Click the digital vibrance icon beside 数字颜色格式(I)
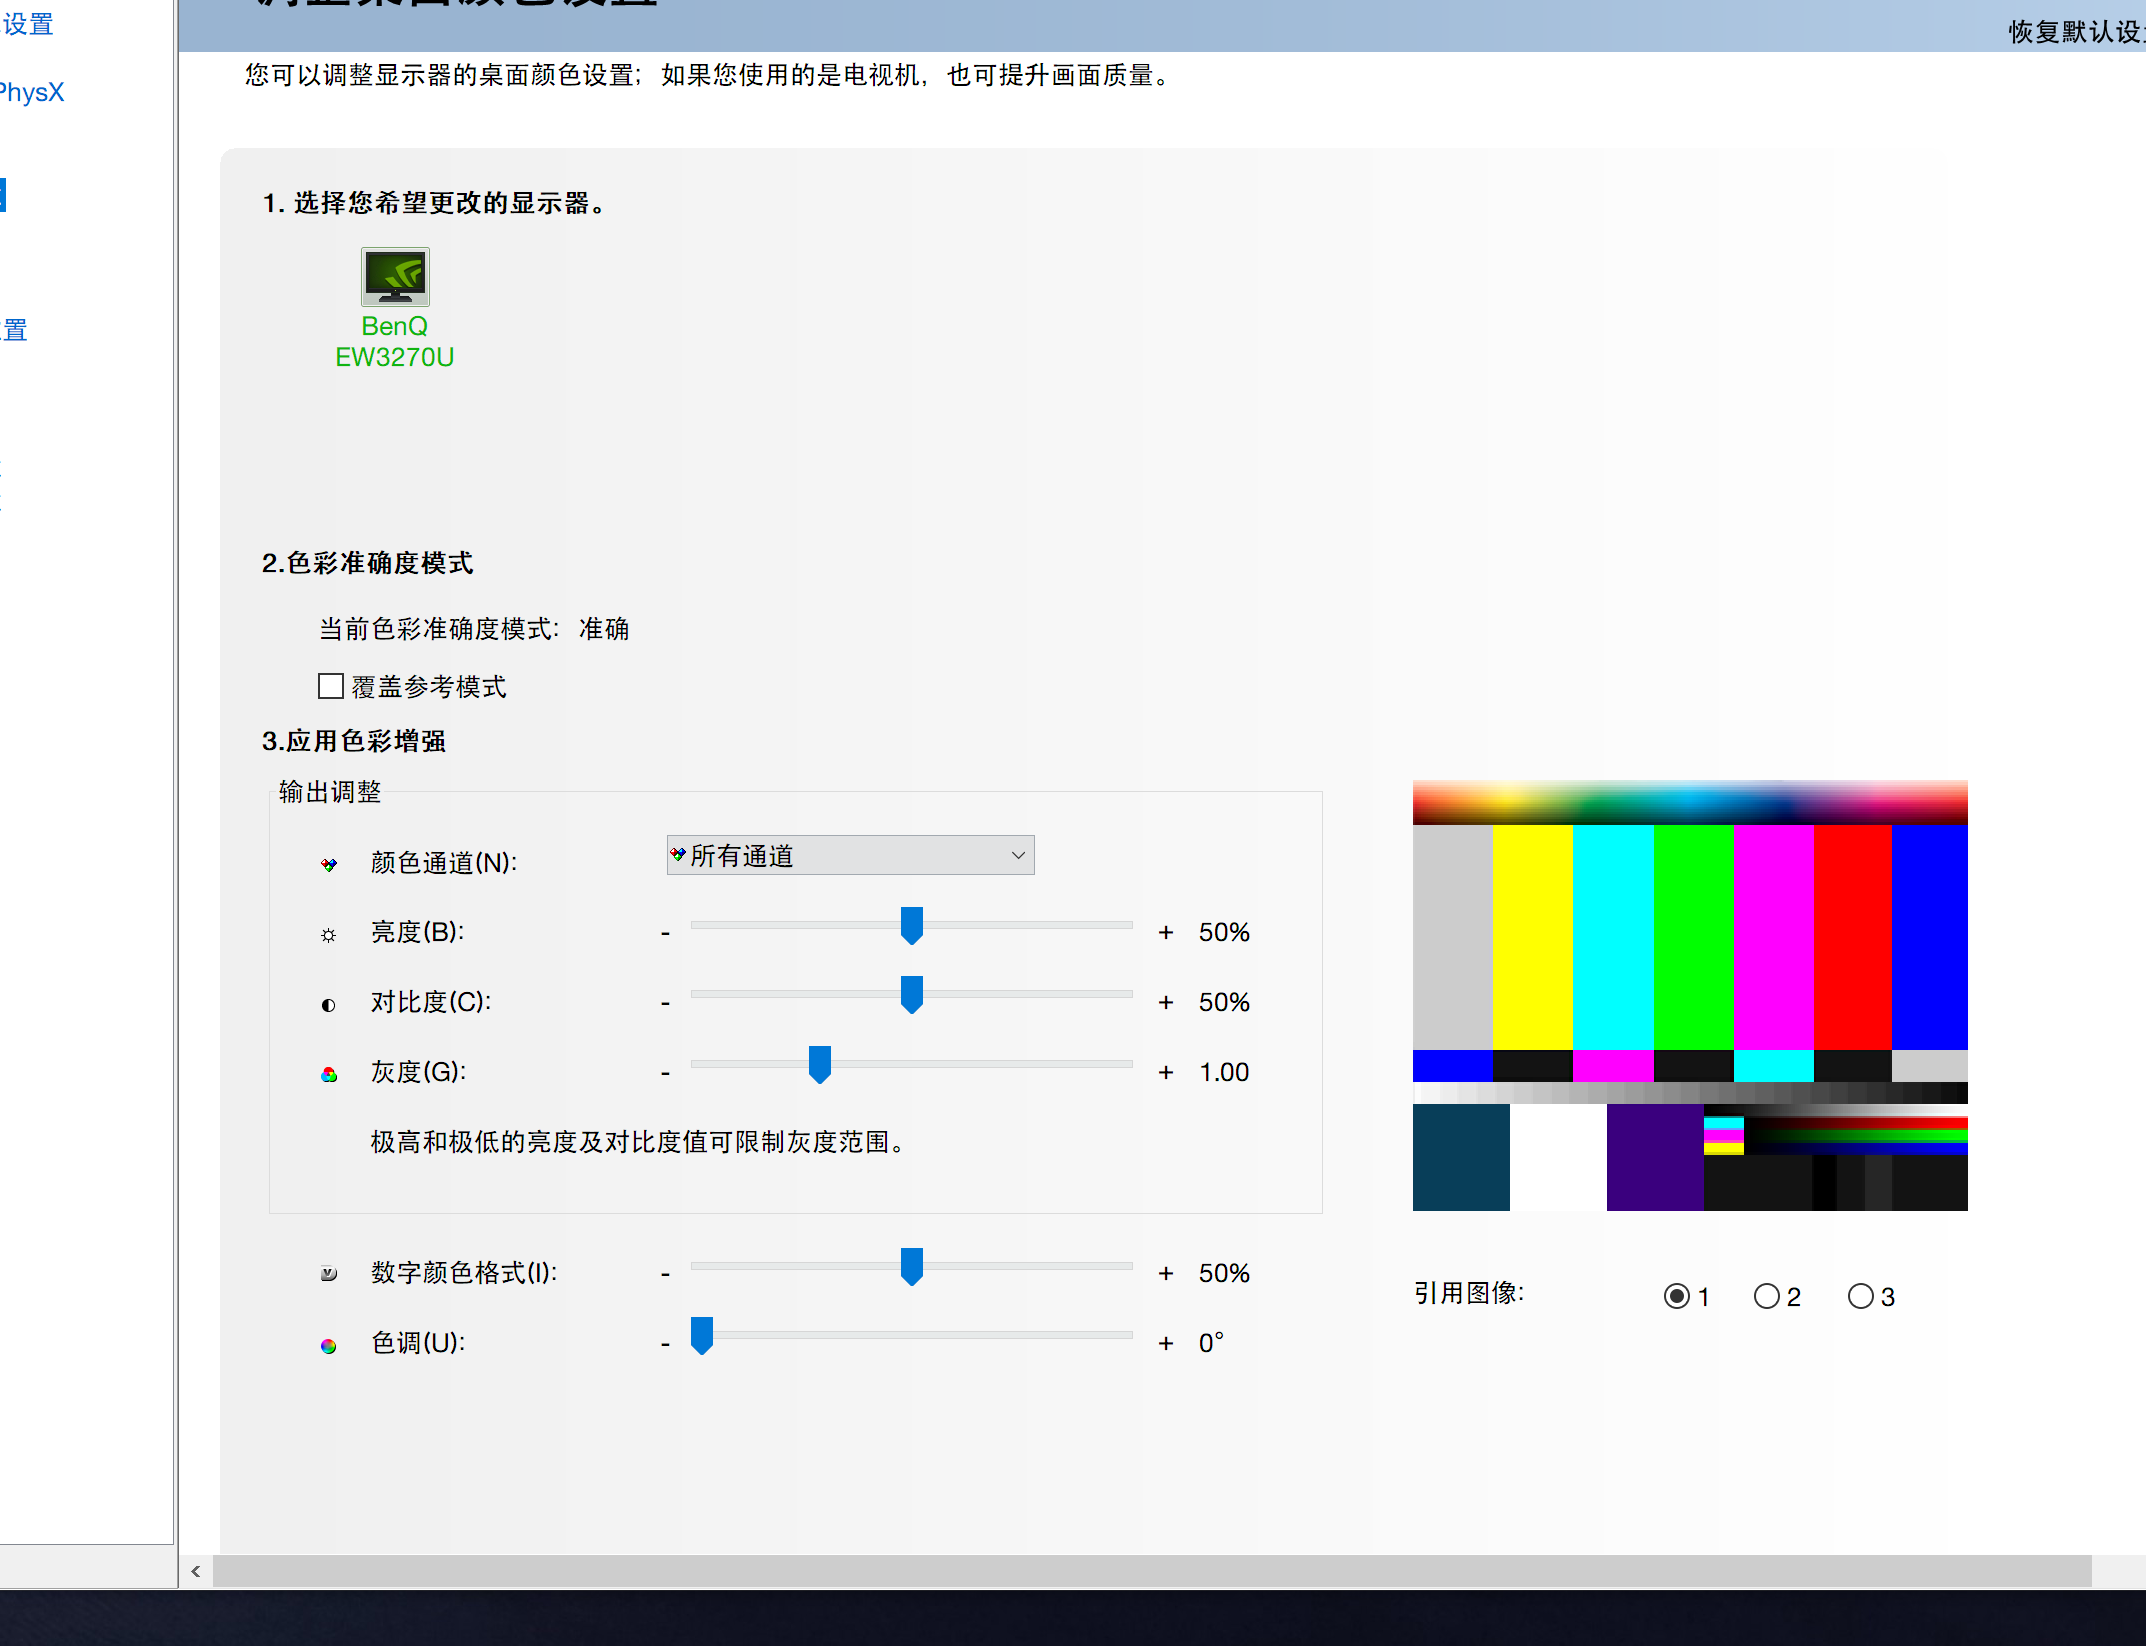Viewport: 2146px width, 1646px height. pos(329,1274)
